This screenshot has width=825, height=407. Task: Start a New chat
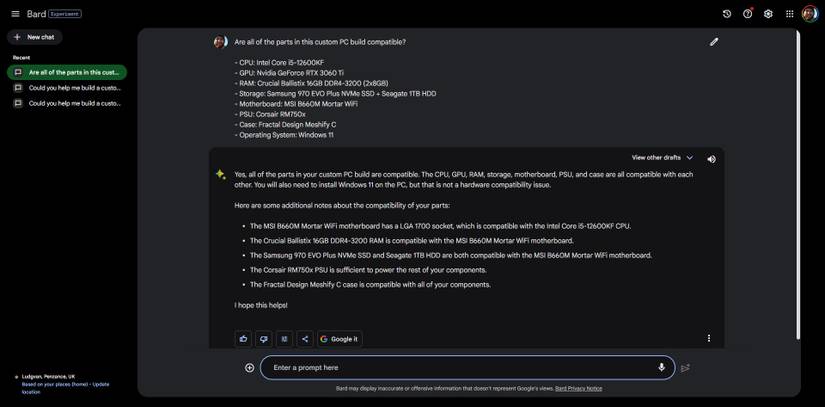[35, 37]
